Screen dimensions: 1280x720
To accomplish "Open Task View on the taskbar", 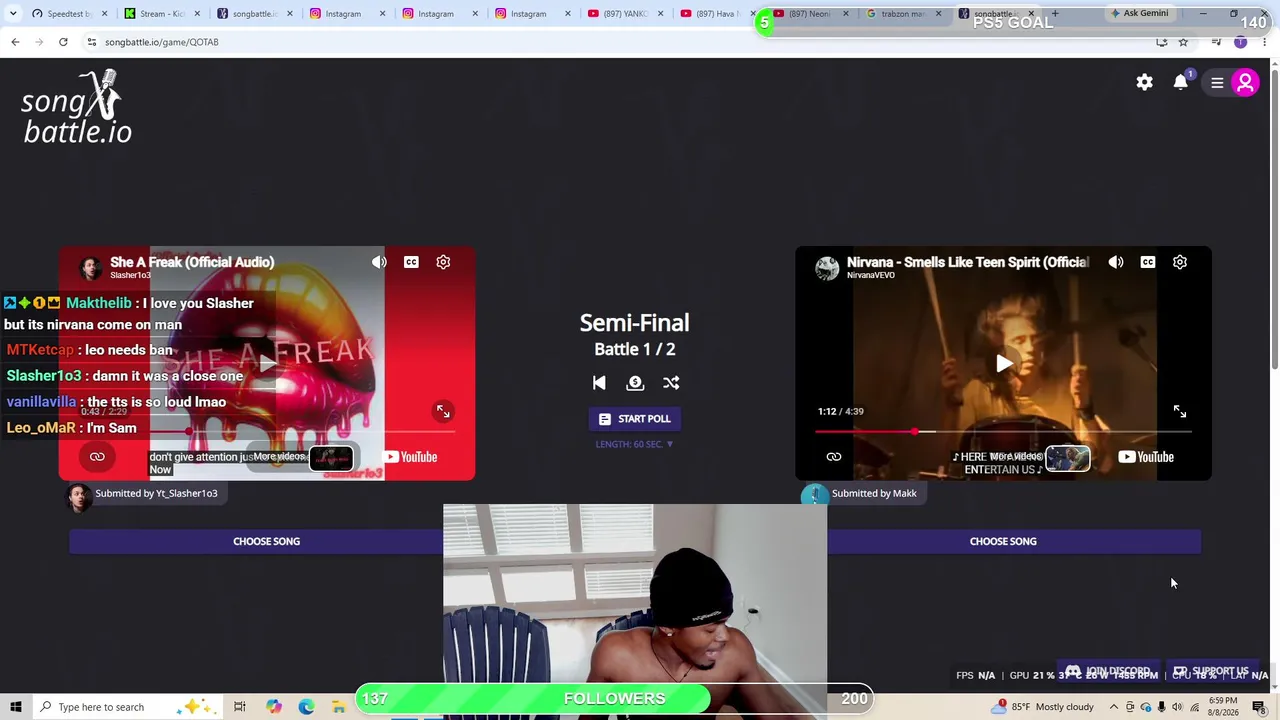I will pos(240,707).
